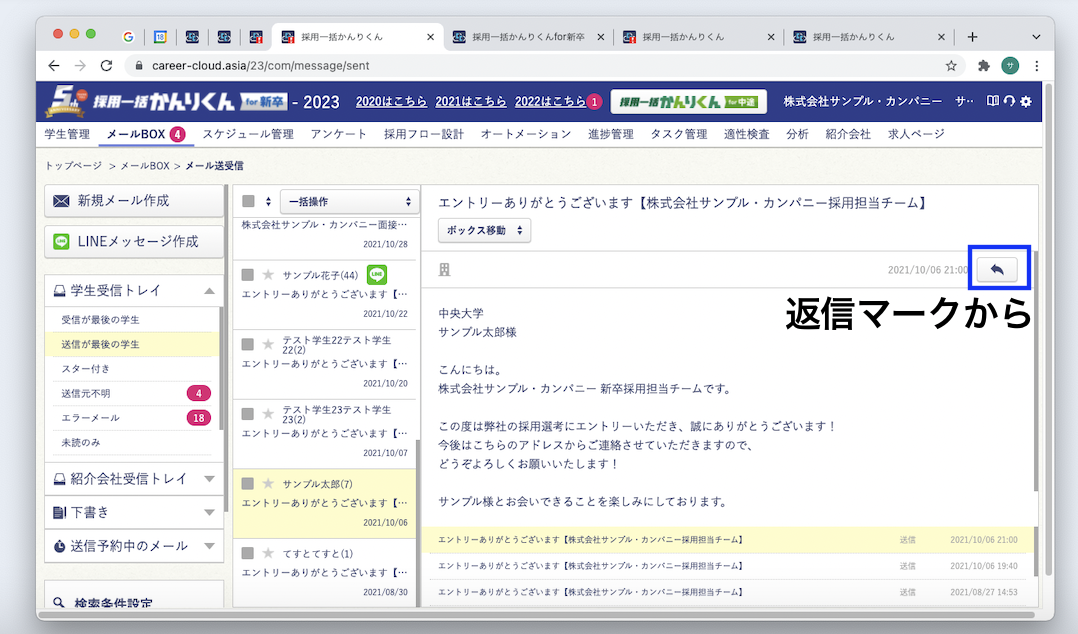This screenshot has height=634, width=1078.
Task: Expand the 下書き section
Action: (209, 512)
